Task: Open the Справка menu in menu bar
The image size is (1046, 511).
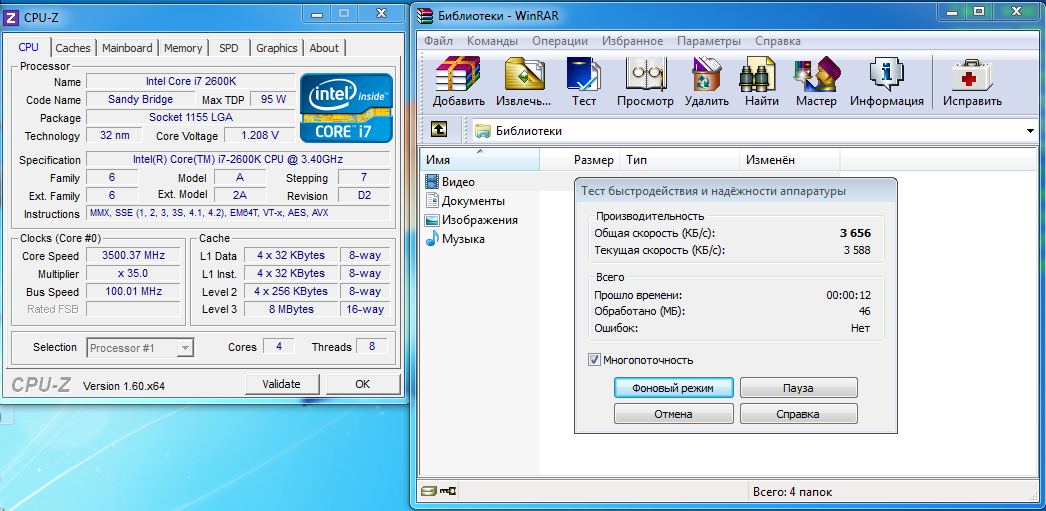Action: point(778,41)
